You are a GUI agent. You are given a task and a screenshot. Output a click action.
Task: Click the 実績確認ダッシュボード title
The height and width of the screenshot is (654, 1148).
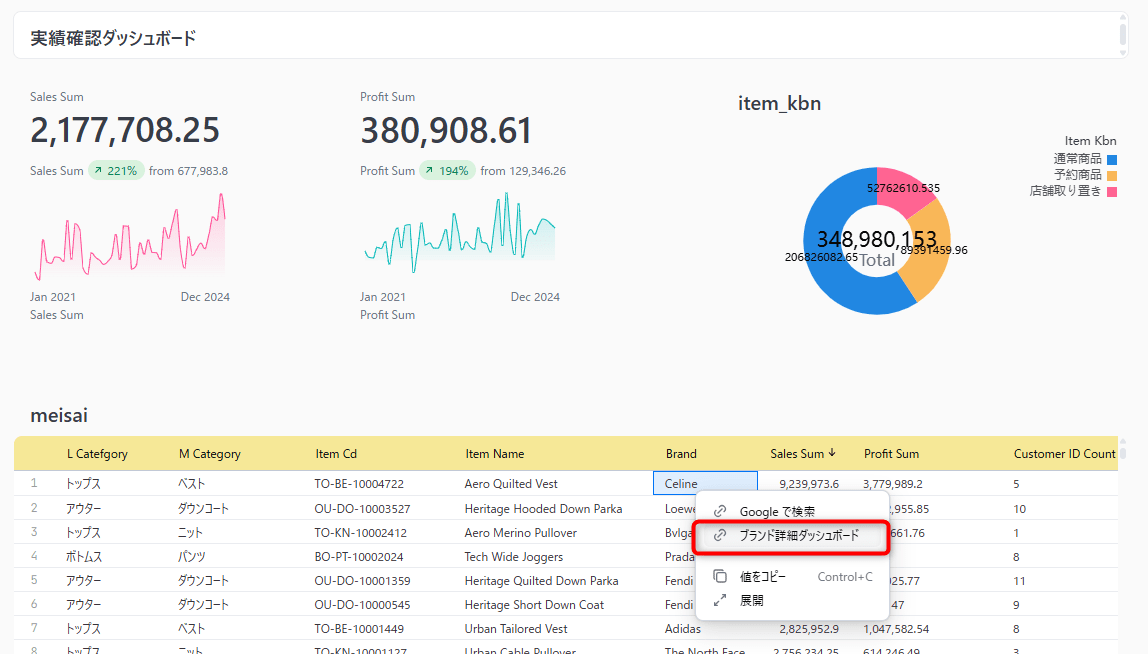113,38
